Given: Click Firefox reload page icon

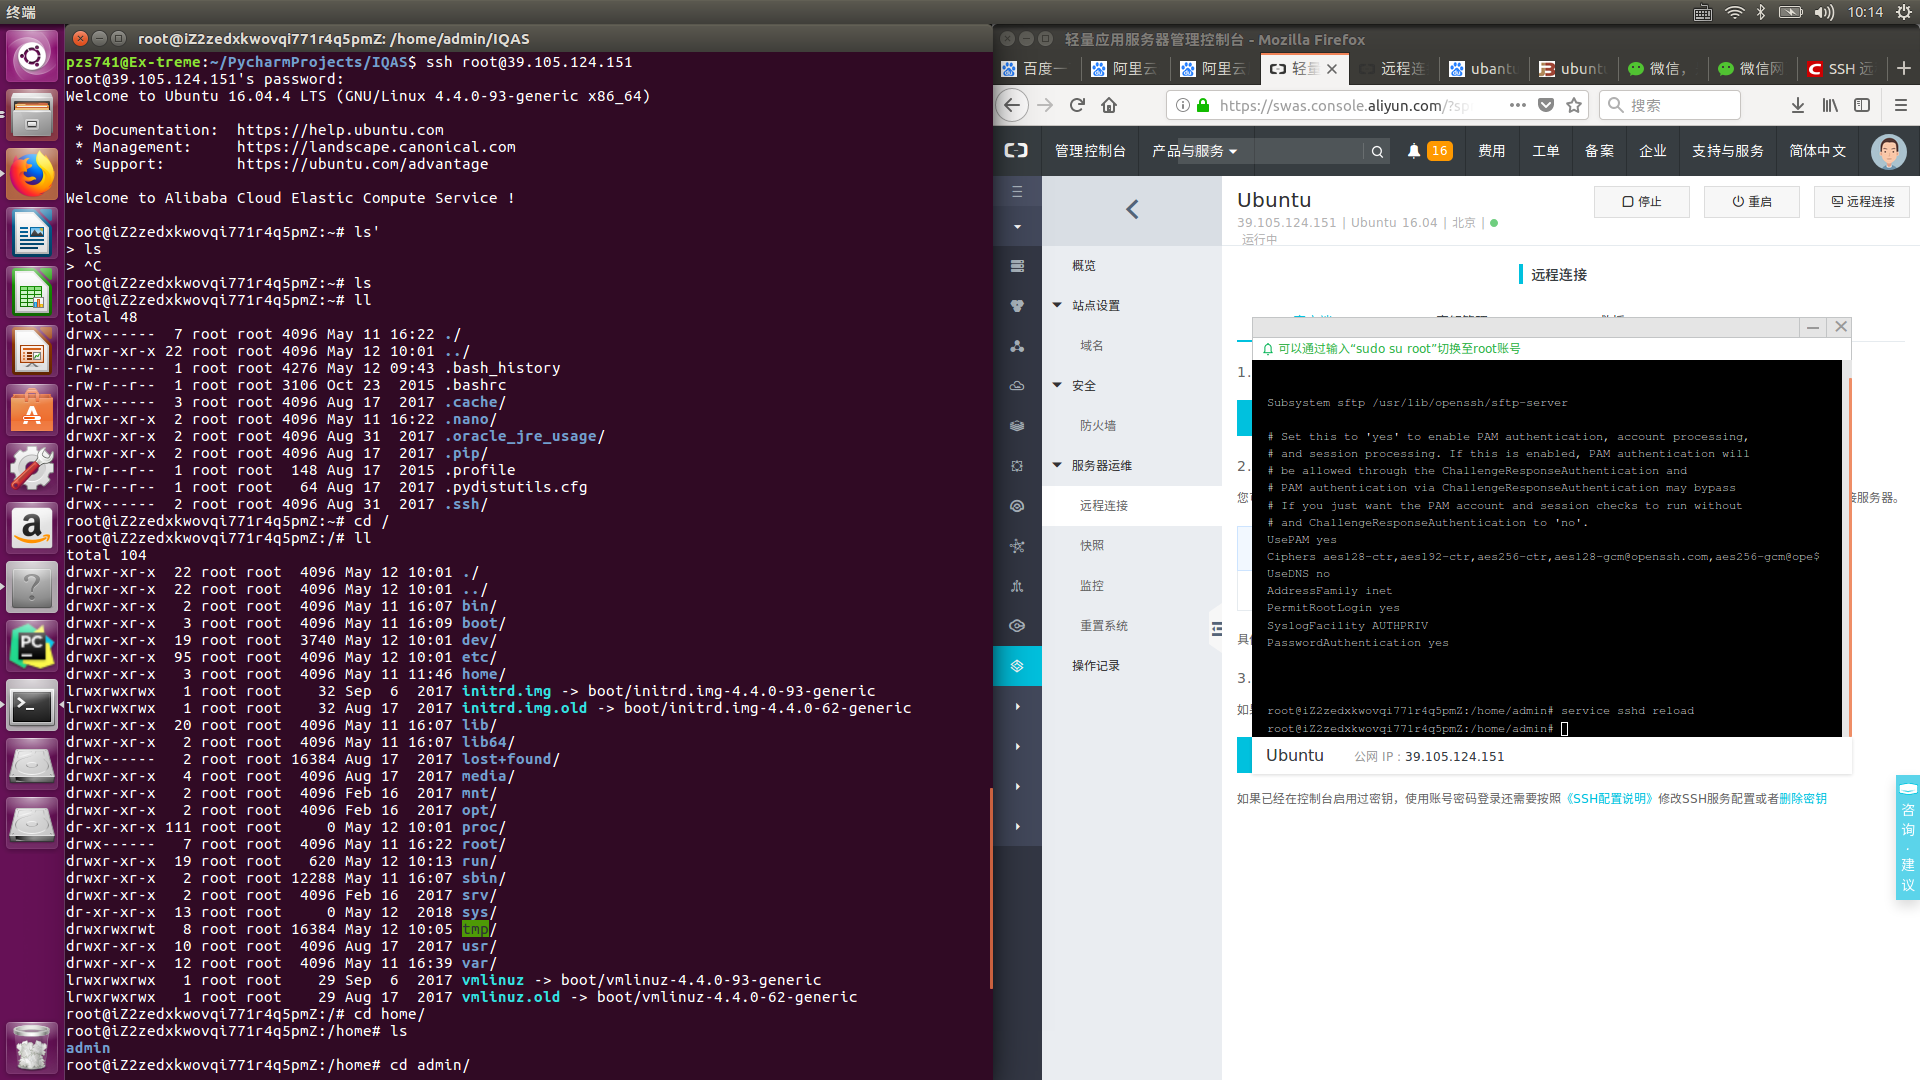Looking at the screenshot, I should pos(1077,105).
